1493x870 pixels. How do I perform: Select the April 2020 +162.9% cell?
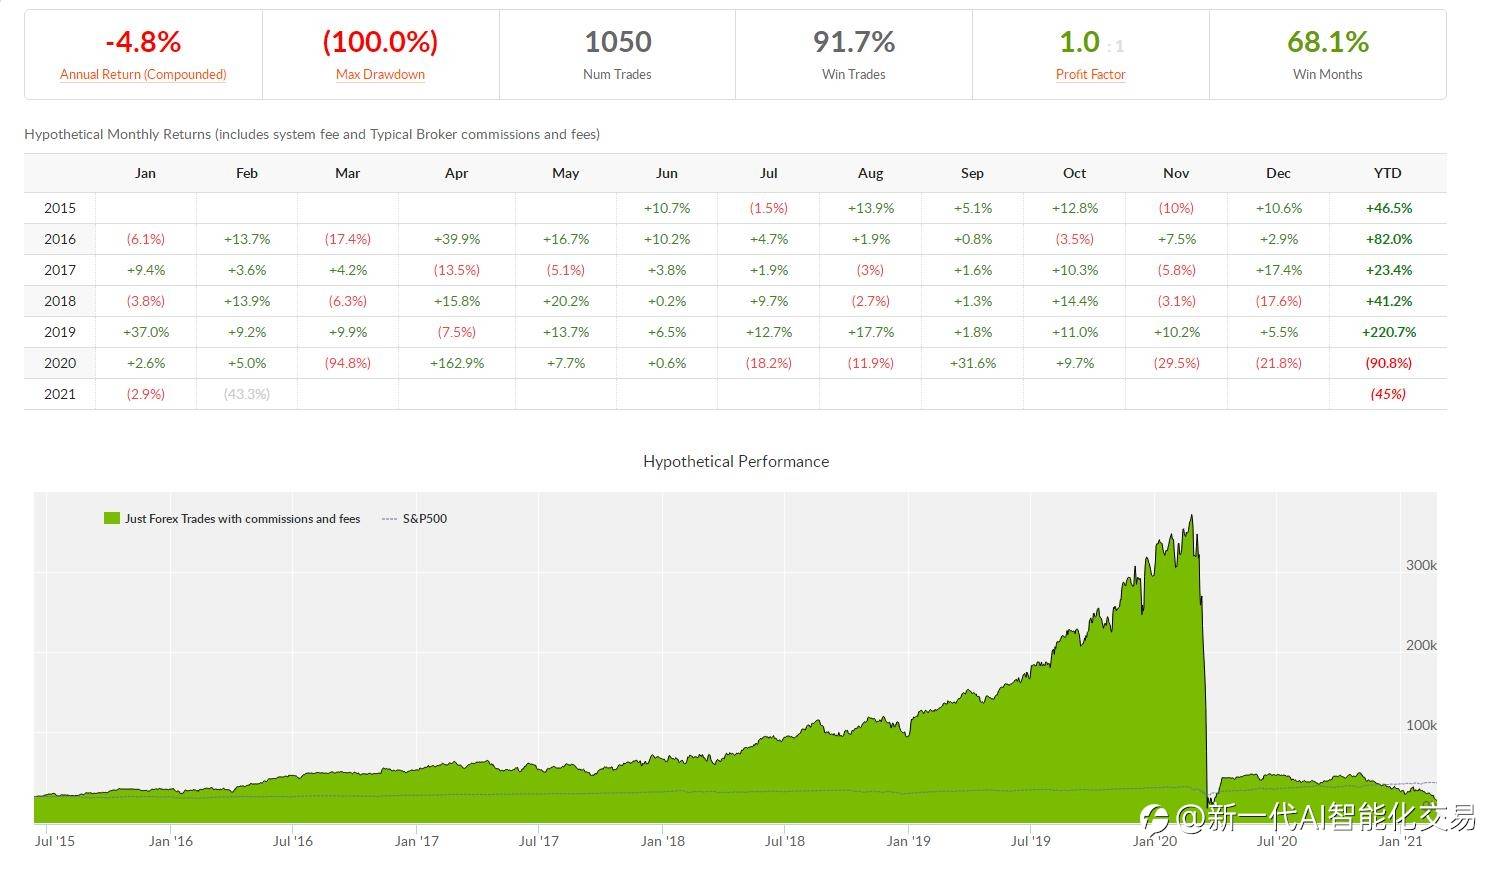[456, 363]
